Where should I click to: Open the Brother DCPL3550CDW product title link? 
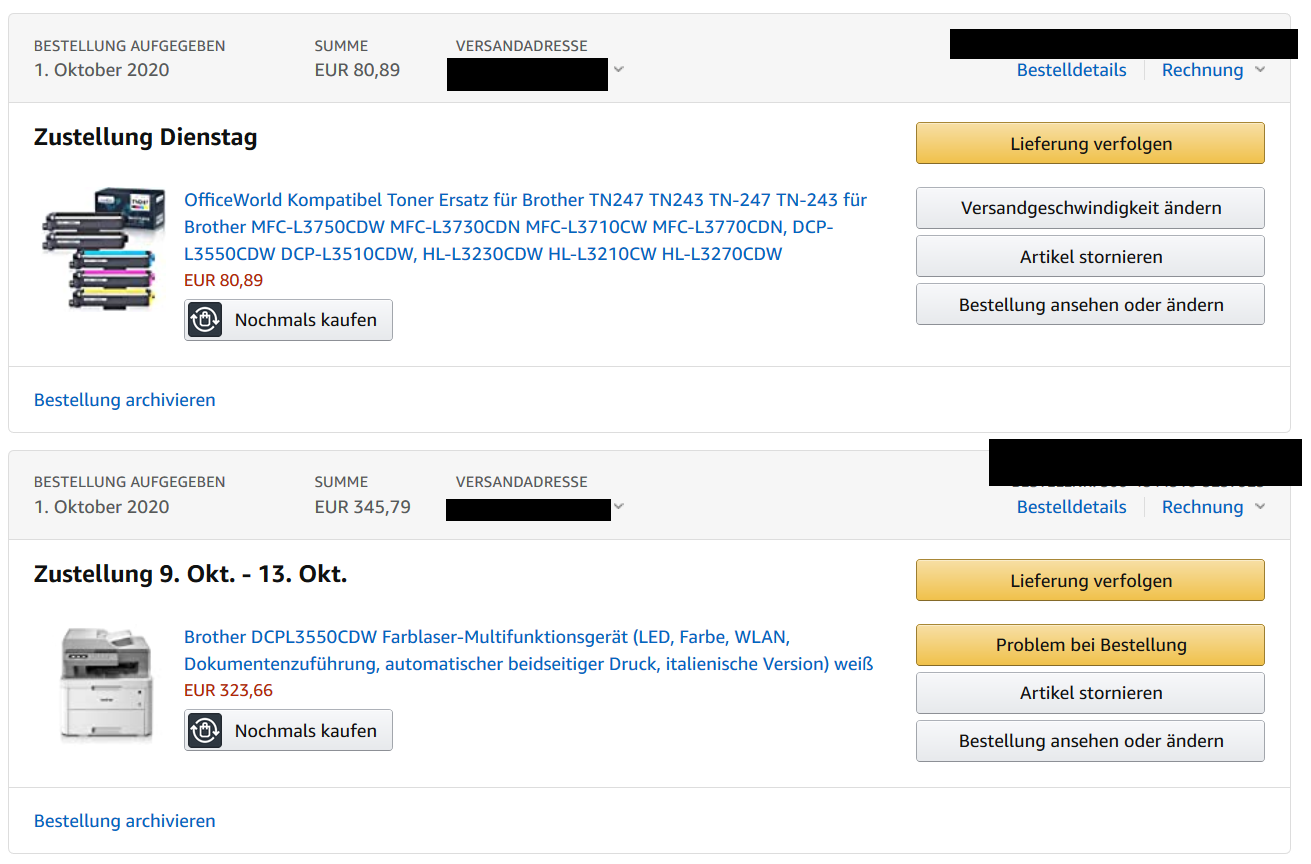click(529, 650)
